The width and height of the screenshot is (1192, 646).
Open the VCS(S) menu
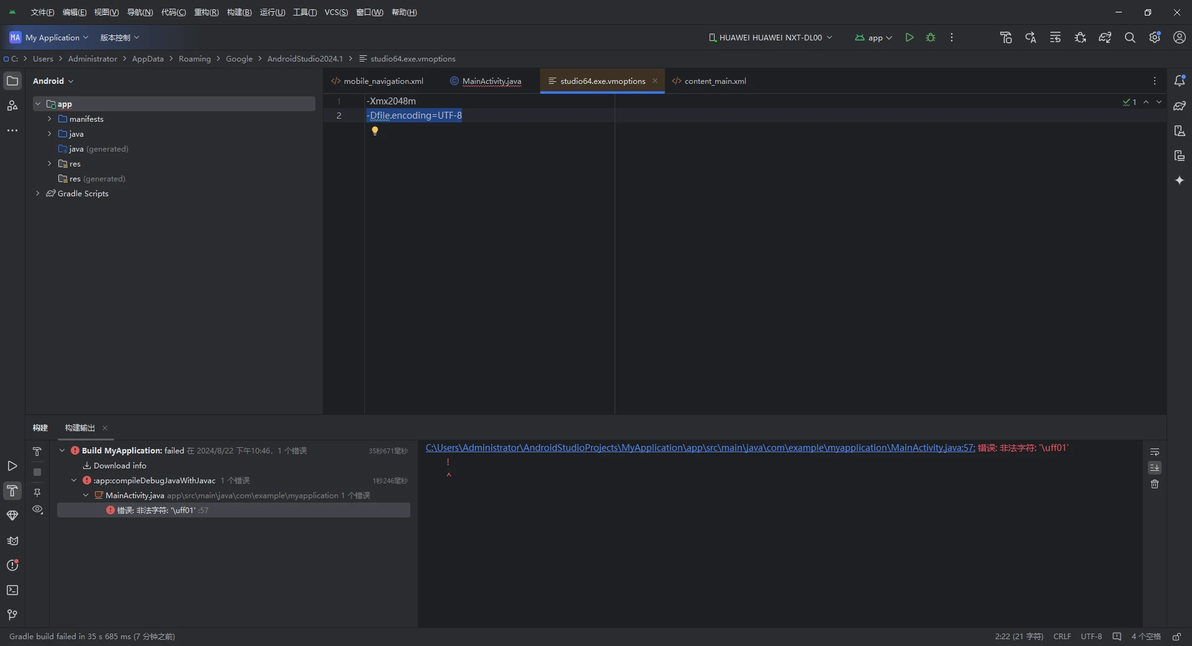click(x=336, y=12)
